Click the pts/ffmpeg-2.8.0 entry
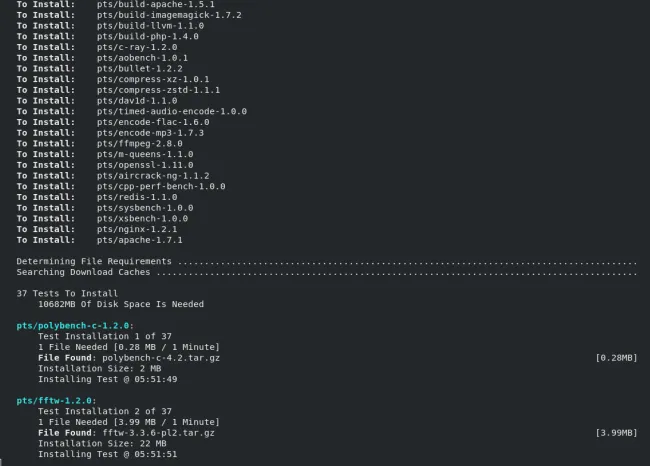Screen dimensions: 650x466 pos(140,144)
